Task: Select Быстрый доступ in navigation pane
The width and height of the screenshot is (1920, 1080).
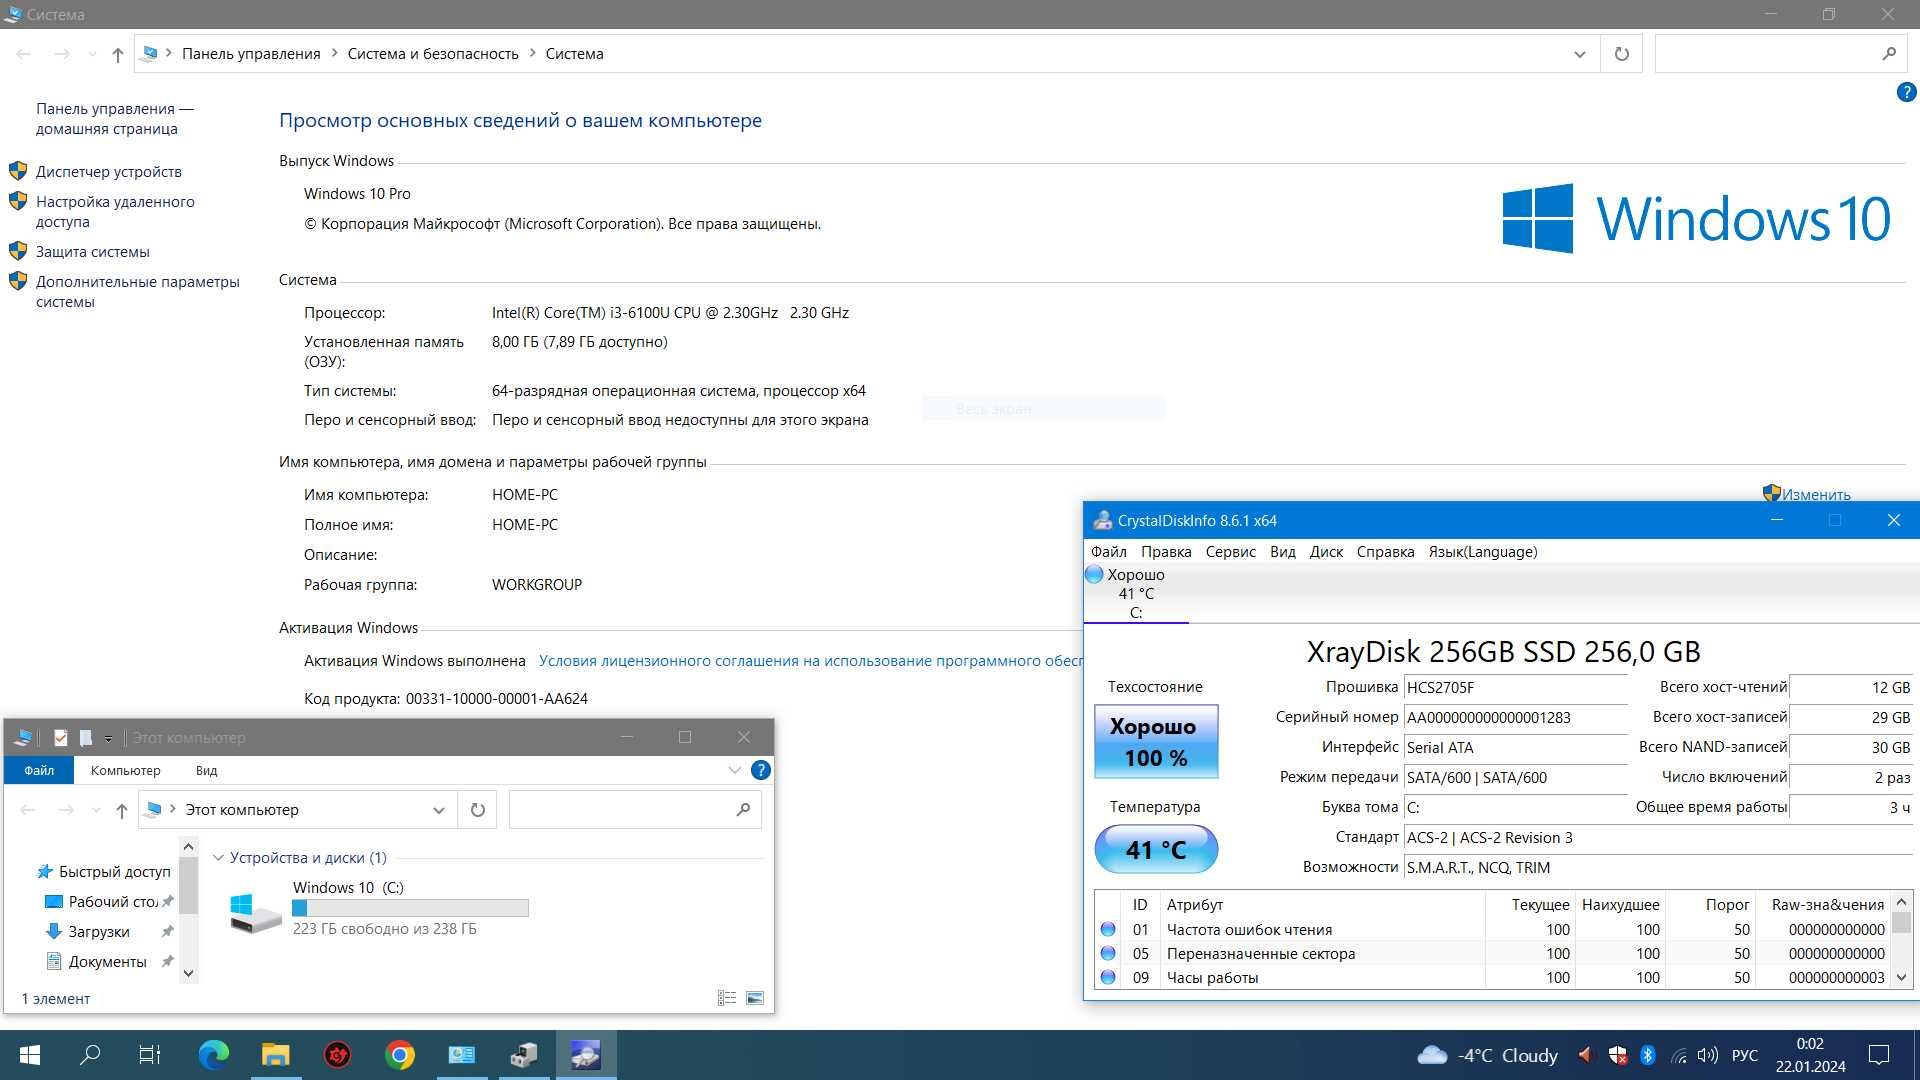Action: point(114,872)
